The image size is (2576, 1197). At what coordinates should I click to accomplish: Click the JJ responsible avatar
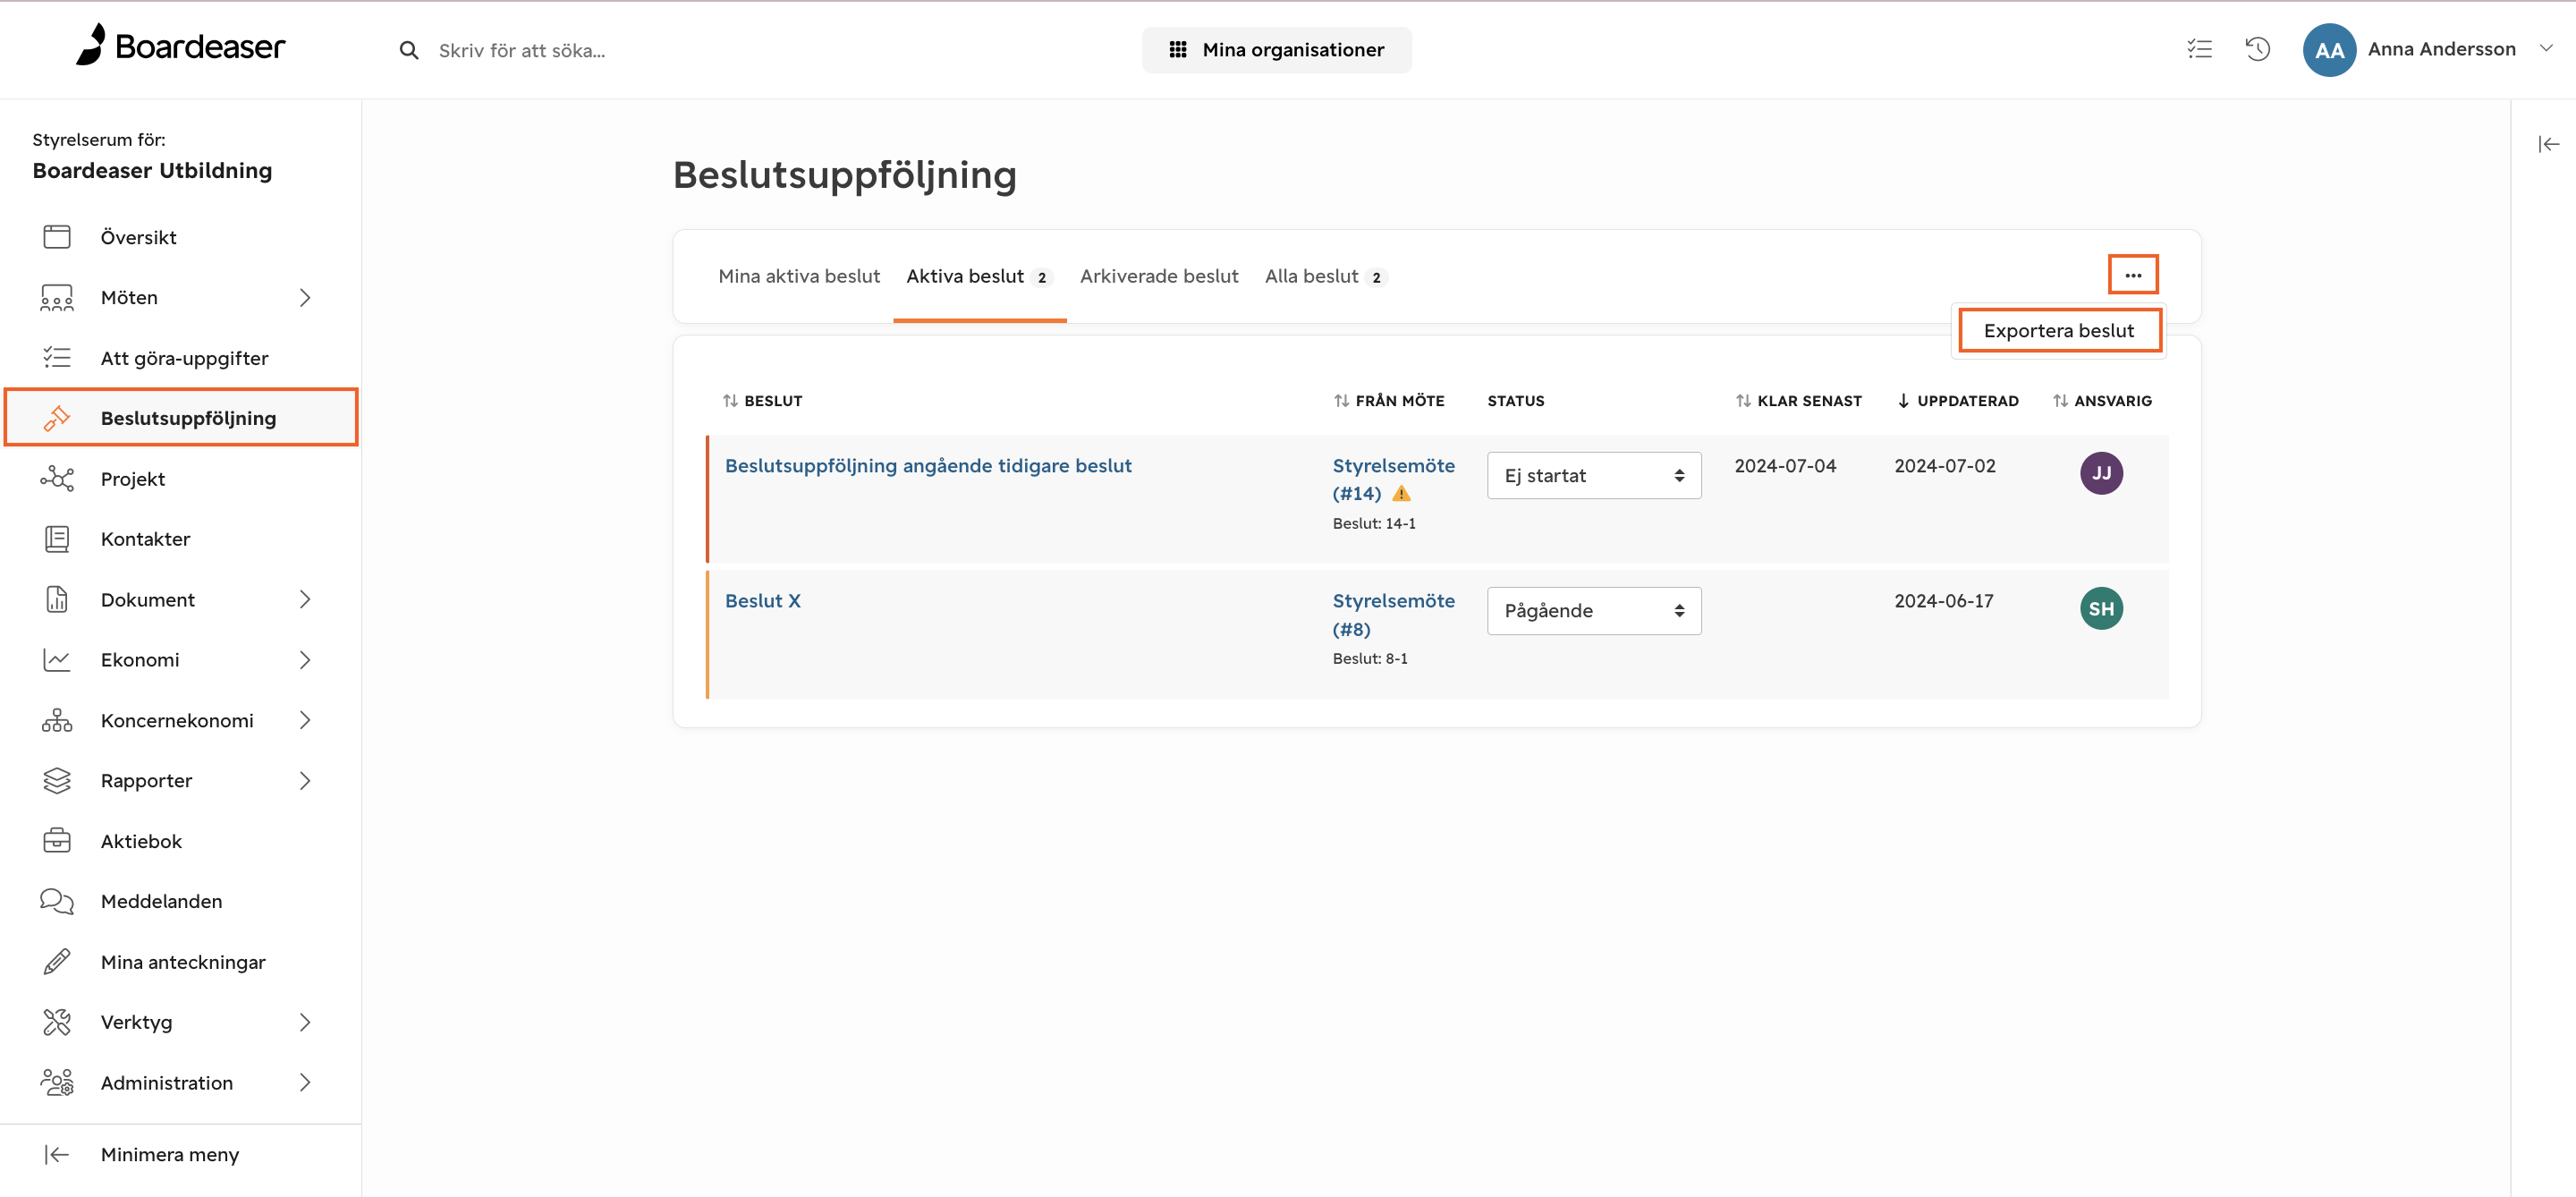pos(2101,473)
